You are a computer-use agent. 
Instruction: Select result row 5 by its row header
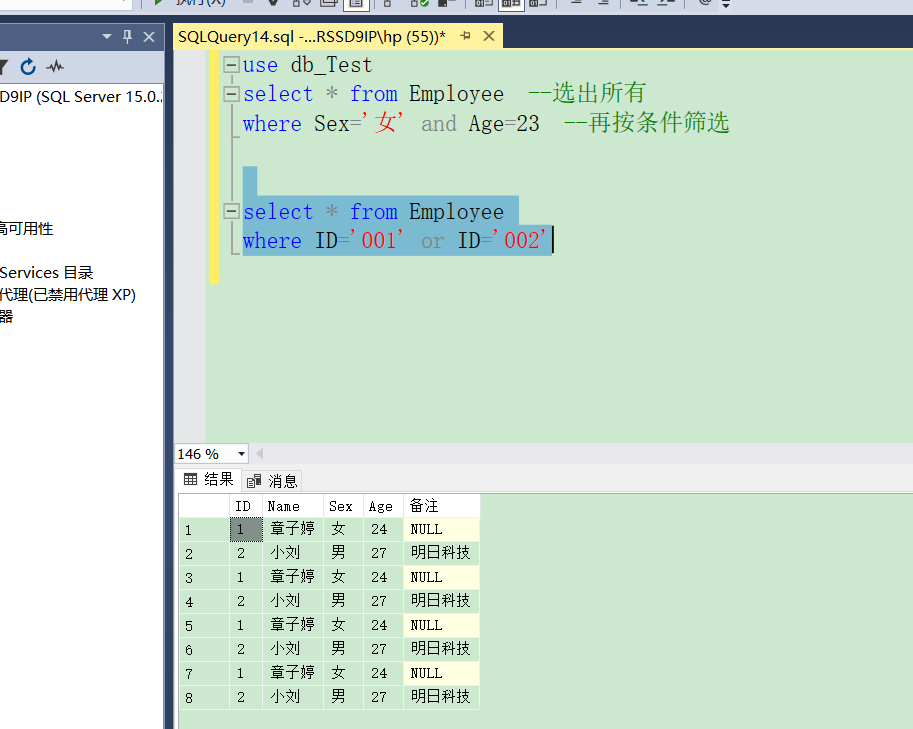tap(204, 626)
